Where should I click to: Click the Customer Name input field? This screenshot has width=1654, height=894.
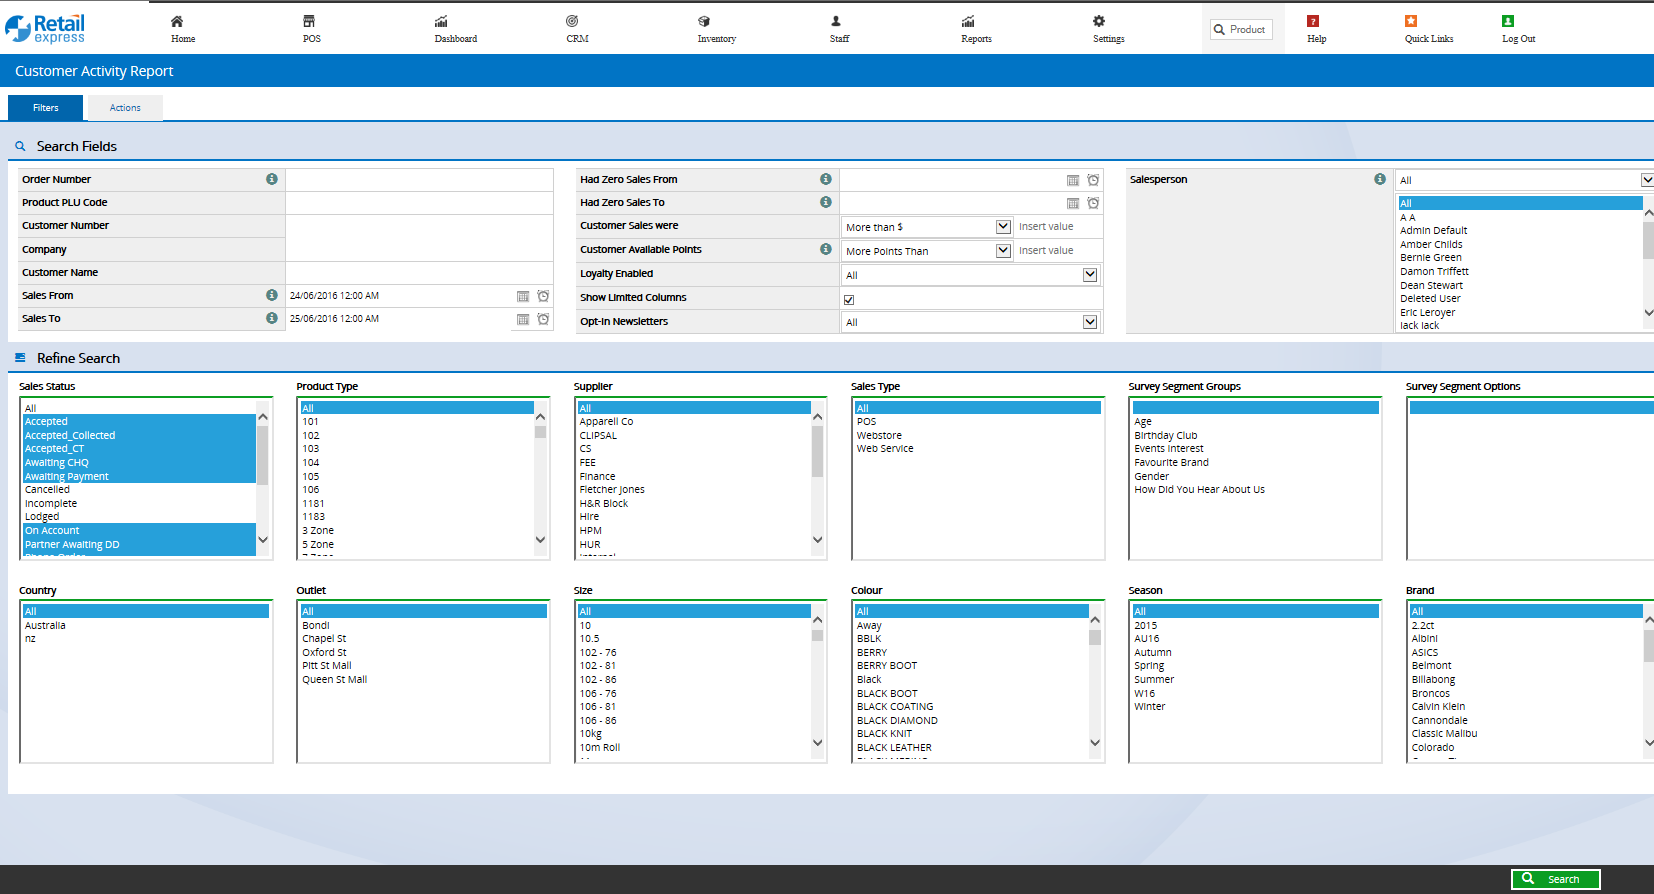pos(419,273)
